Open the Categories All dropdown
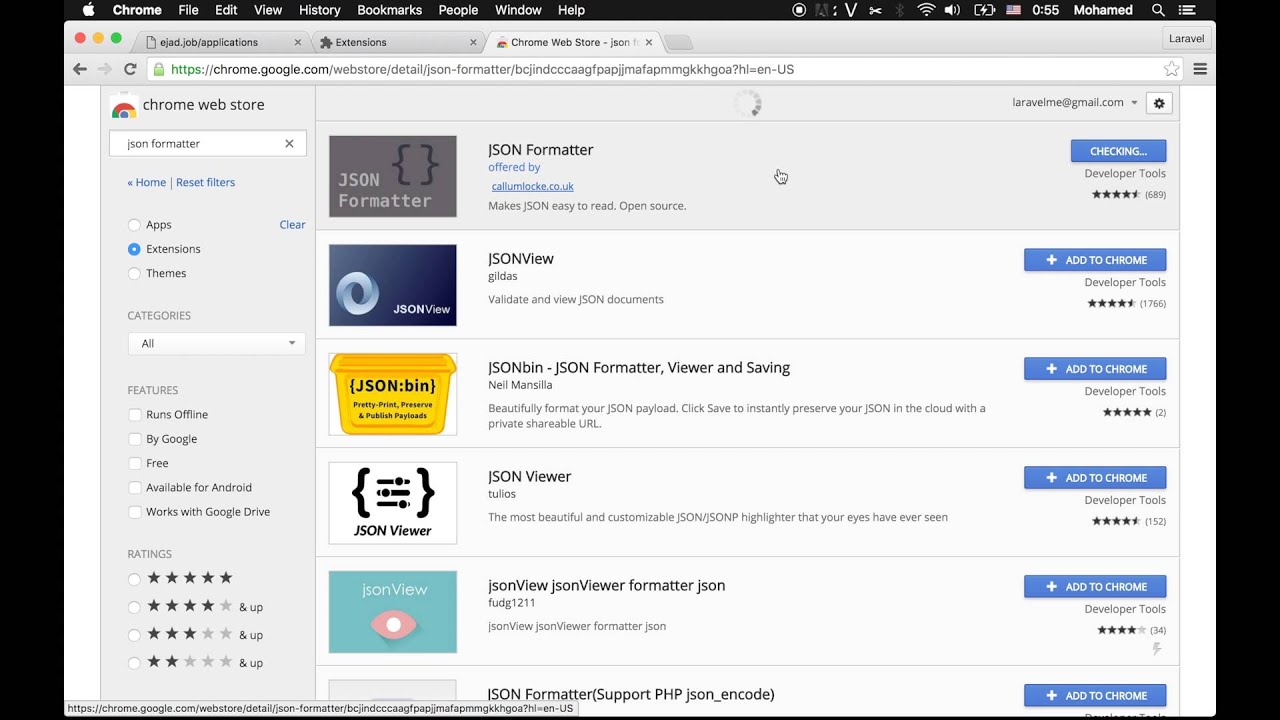This screenshot has width=1280, height=720. [x=216, y=343]
